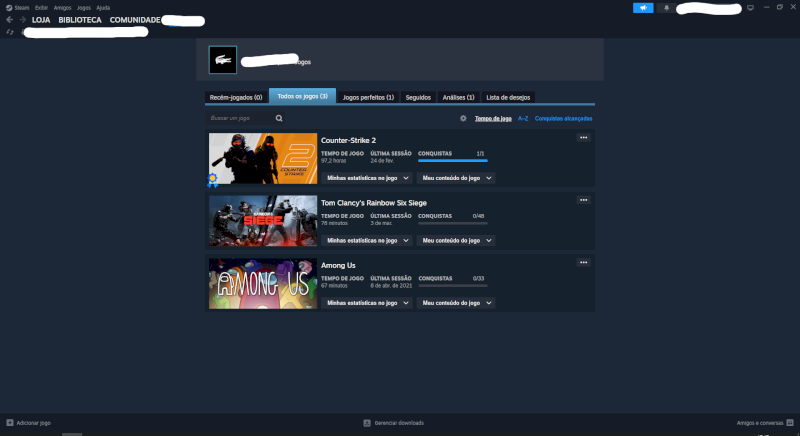Viewport: 800px width, 436px height.
Task: Open the more options menu for Rainbow Six Siege
Action: click(584, 200)
